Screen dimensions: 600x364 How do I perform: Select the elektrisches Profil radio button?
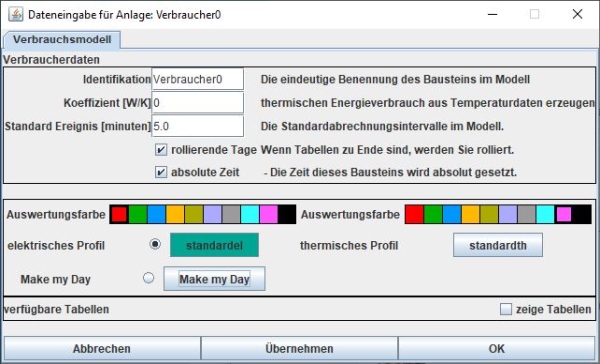(x=155, y=244)
